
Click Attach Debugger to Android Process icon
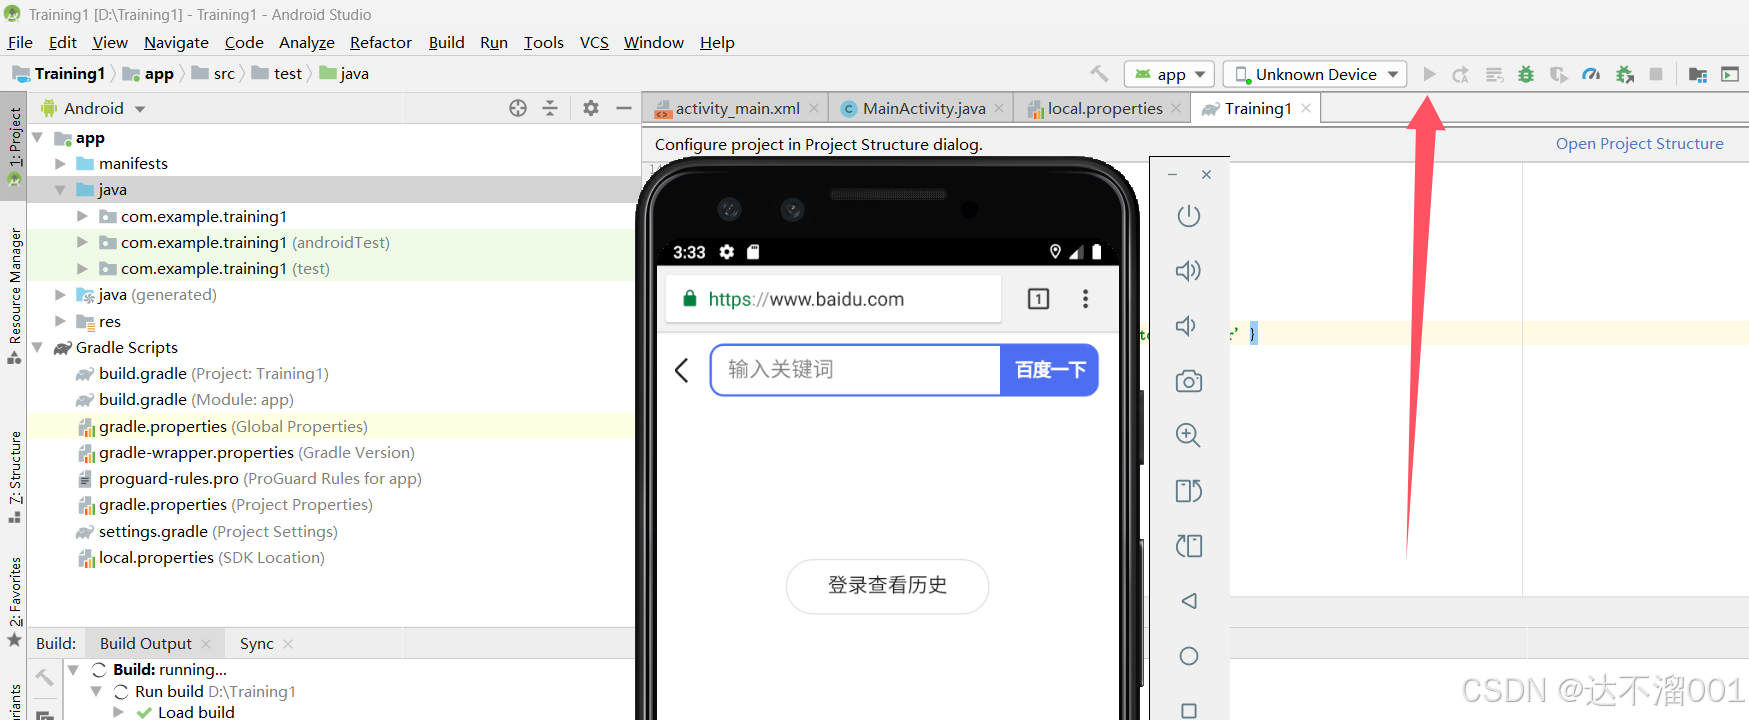1625,74
